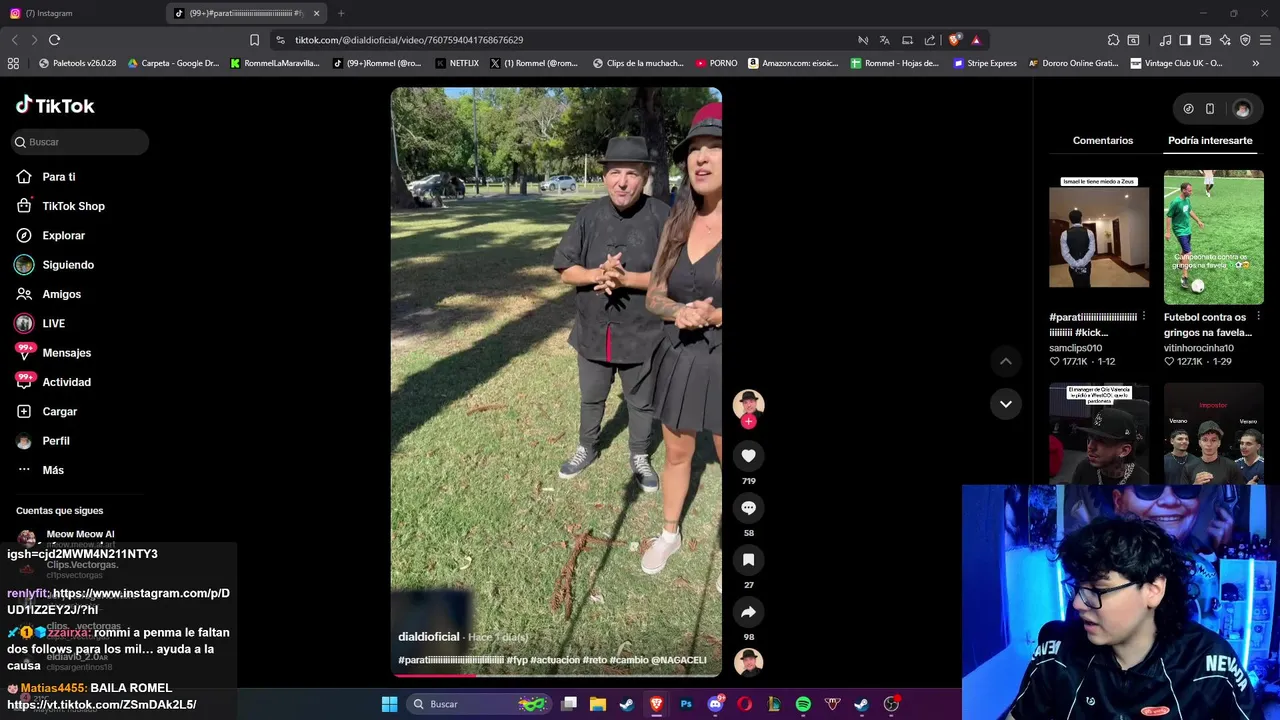Open samclips010 profile link
The height and width of the screenshot is (720, 1280).
[x=1075, y=348]
